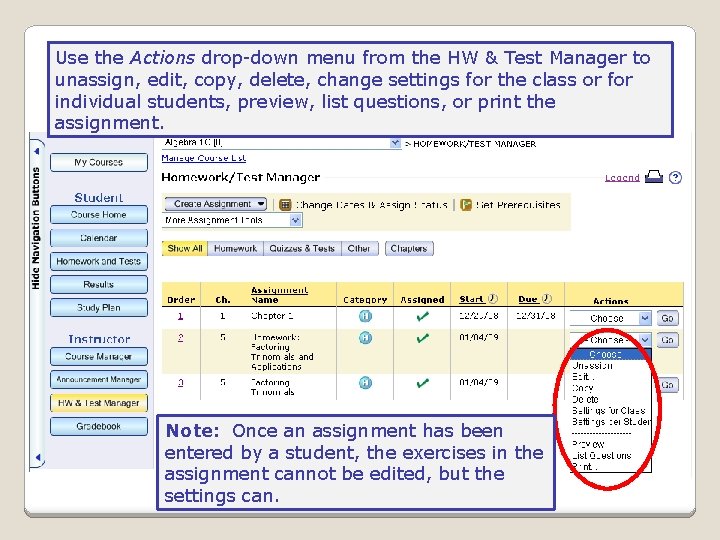The image size is (720, 540).
Task: Click the Change Dates & Assign Status icon
Action: pos(285,205)
